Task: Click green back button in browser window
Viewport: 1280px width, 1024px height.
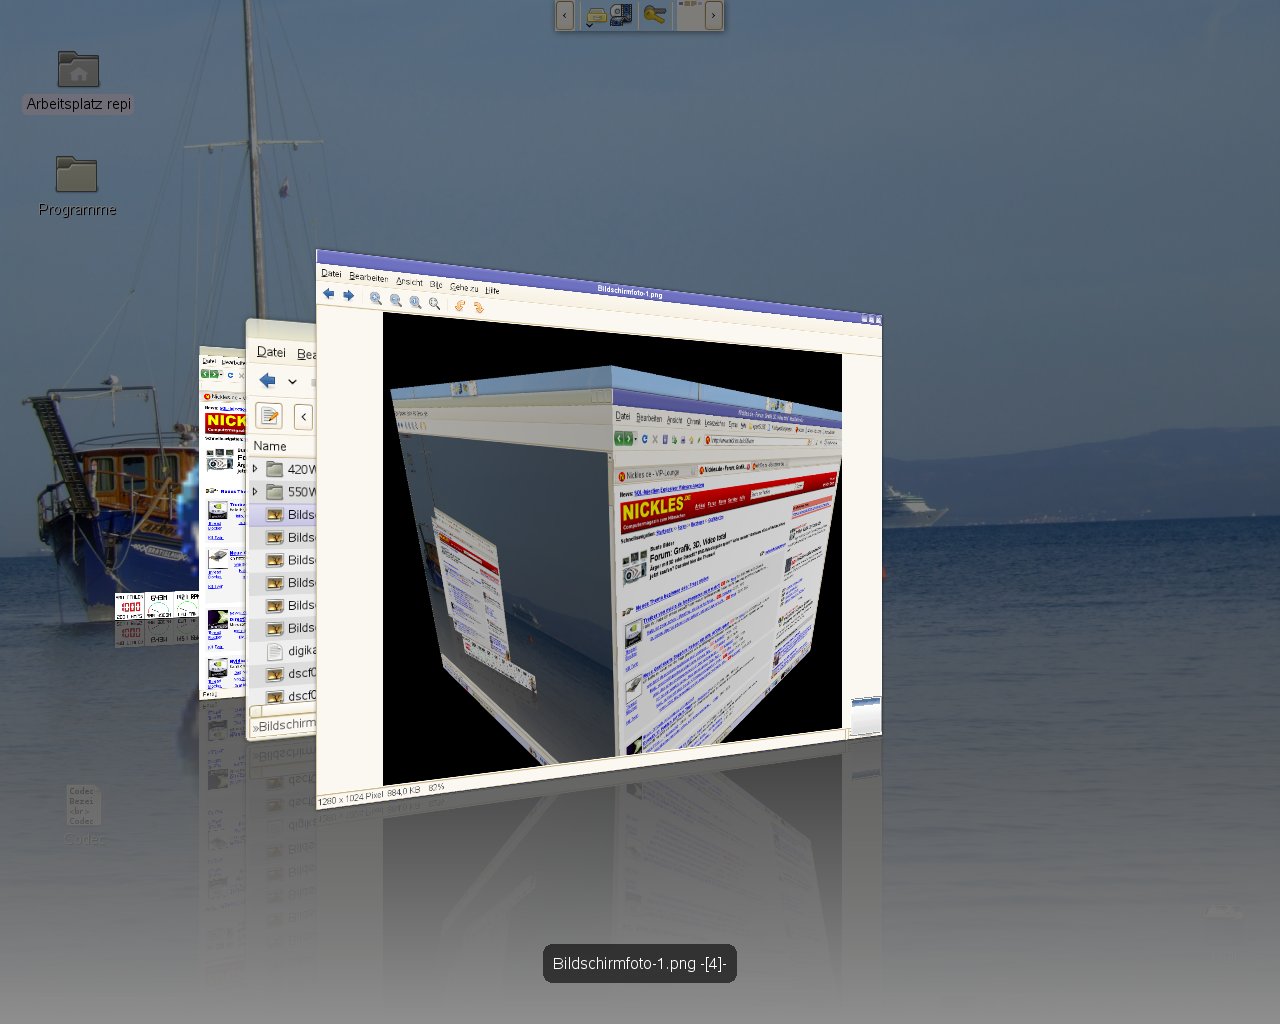Action: 206,374
